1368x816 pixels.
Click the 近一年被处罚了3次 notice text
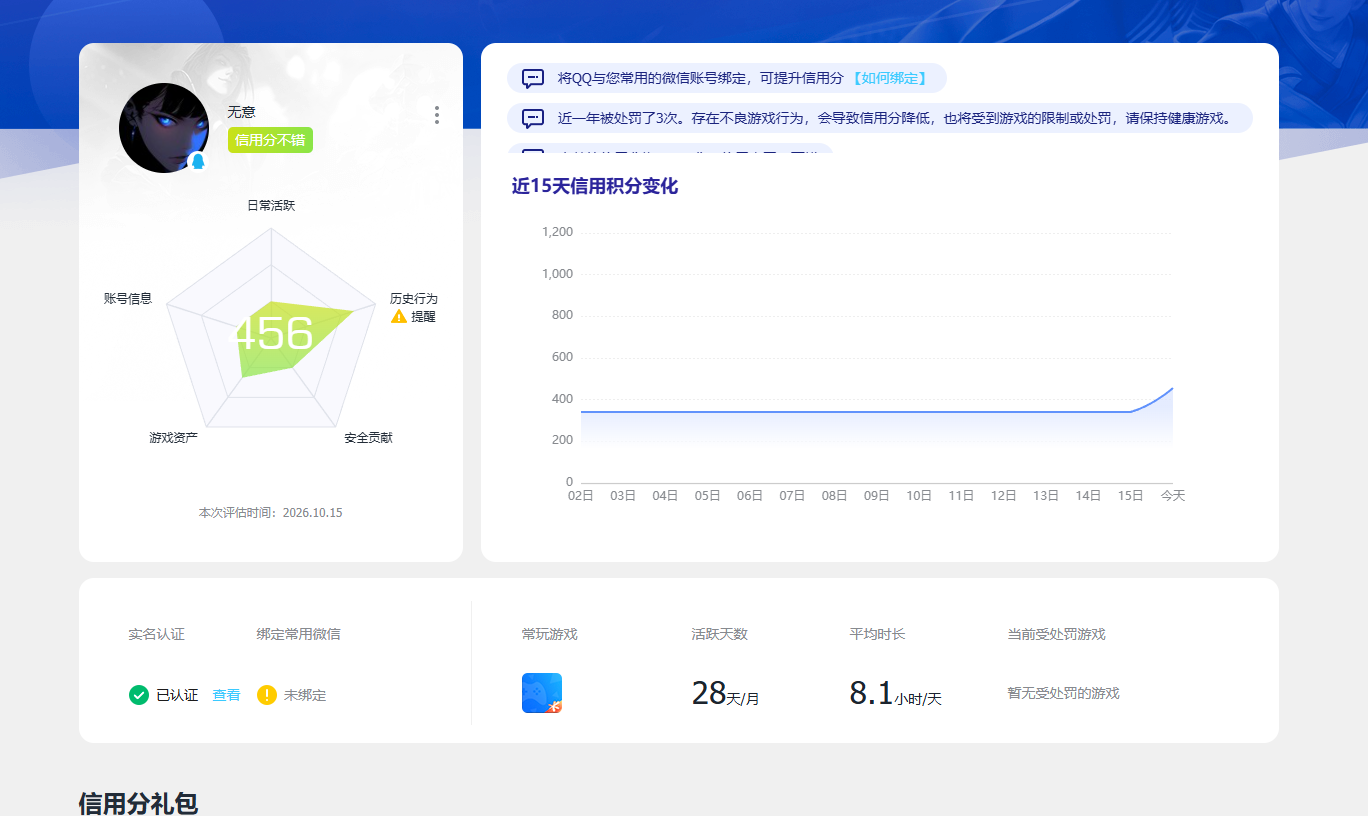click(x=894, y=118)
